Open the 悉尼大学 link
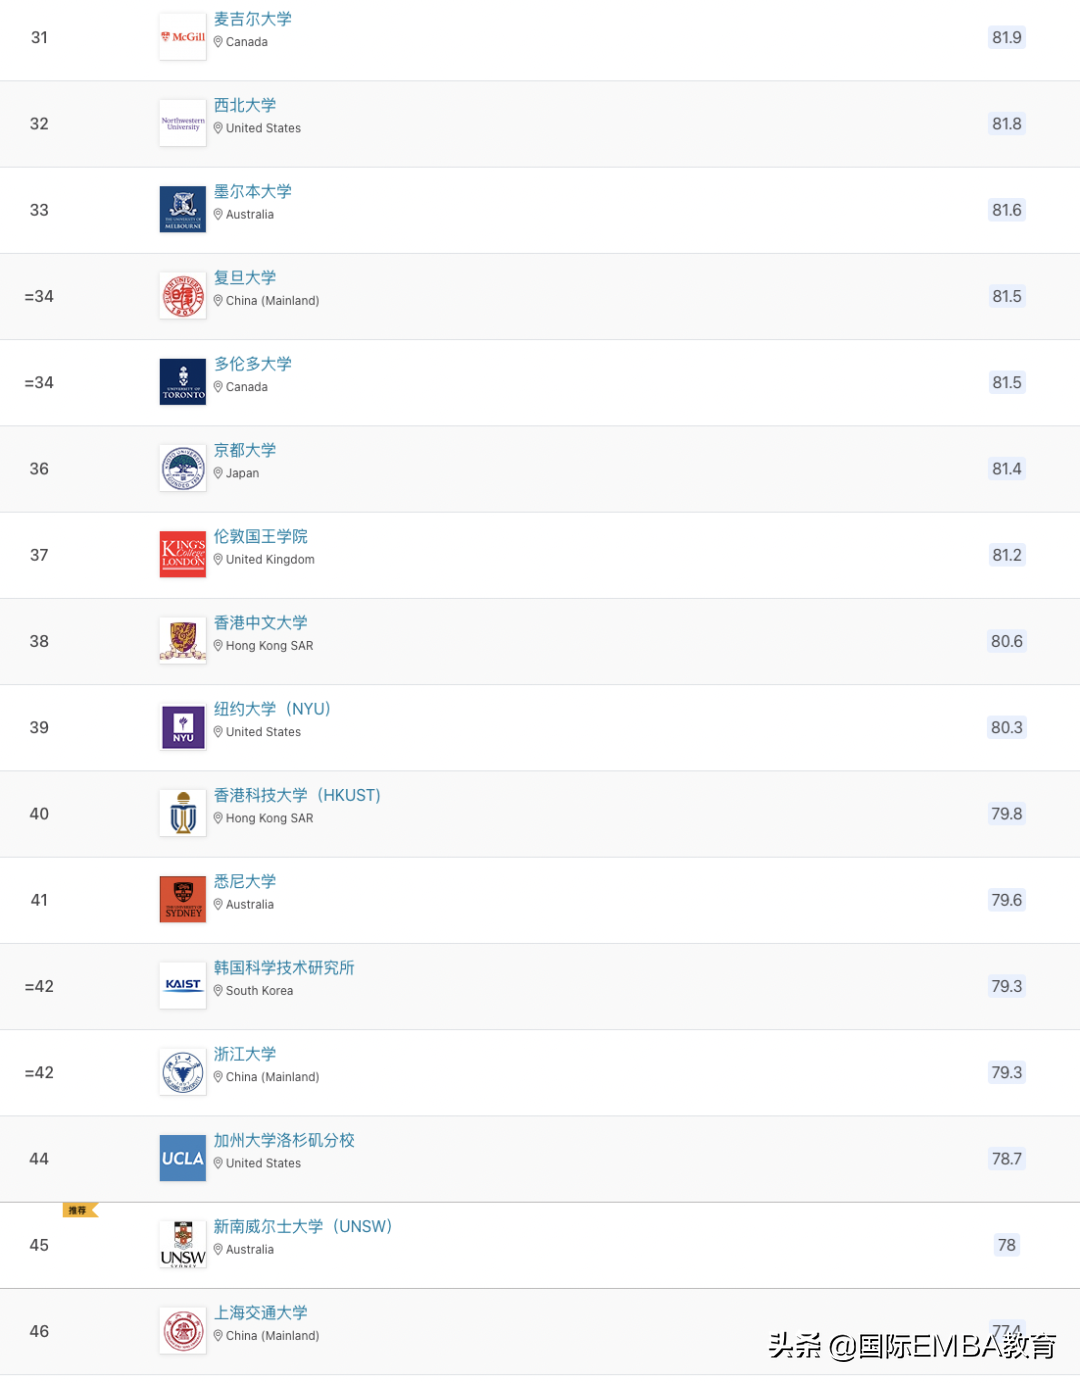The height and width of the screenshot is (1384, 1080). [x=245, y=881]
